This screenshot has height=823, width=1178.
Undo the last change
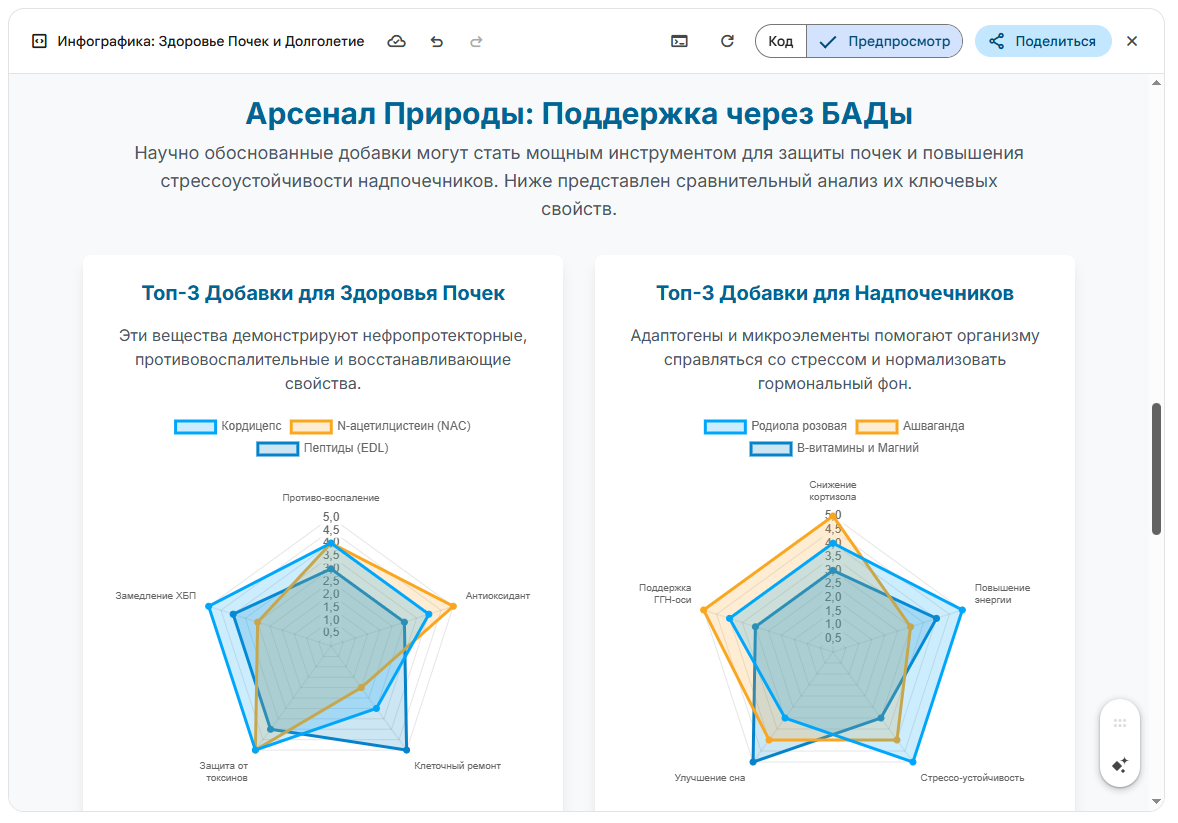click(437, 41)
